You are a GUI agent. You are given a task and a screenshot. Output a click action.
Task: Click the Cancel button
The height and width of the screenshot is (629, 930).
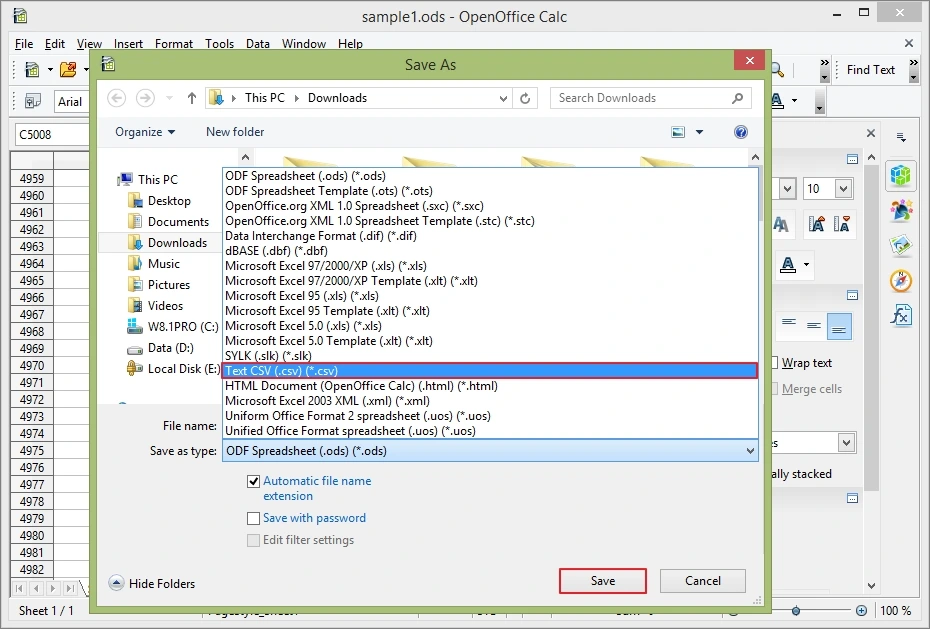703,581
